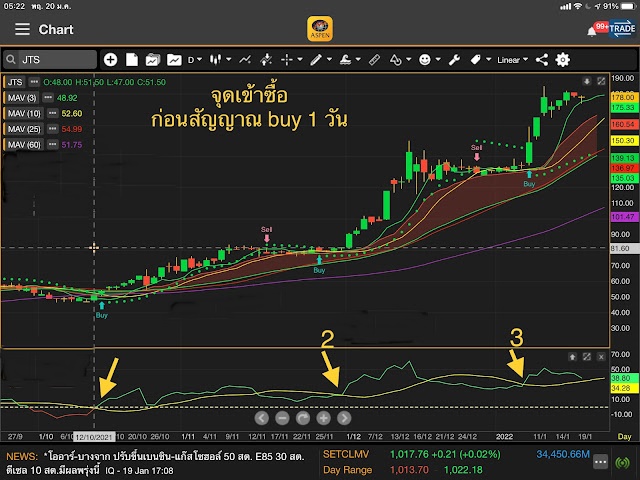Image resolution: width=640 pixels, height=480 pixels.
Task: Open MAV (3) options ellipsis
Action: pyautogui.click(x=48, y=97)
